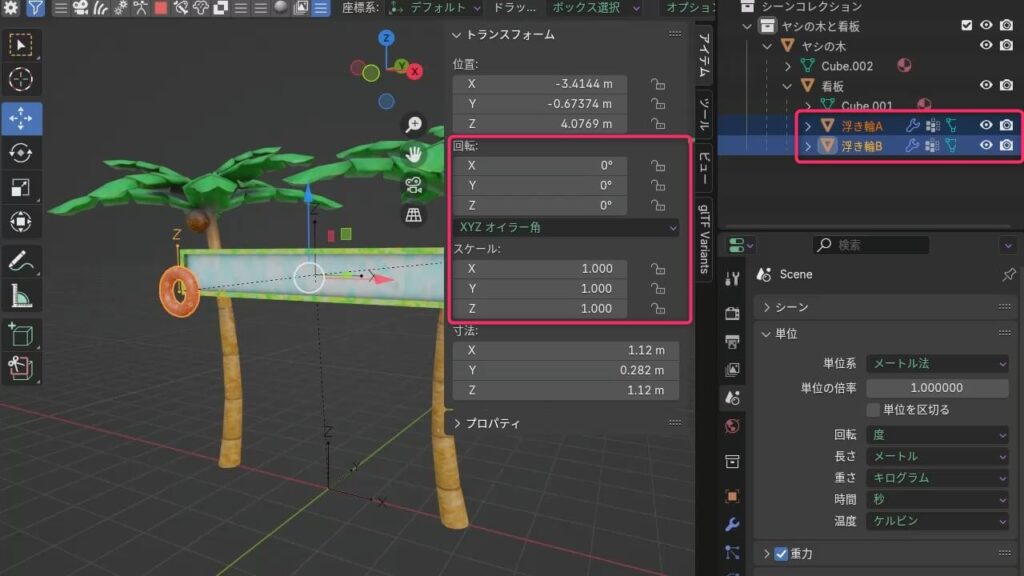Click the properties 検索 search field
1024x576 pixels.
tap(871, 245)
